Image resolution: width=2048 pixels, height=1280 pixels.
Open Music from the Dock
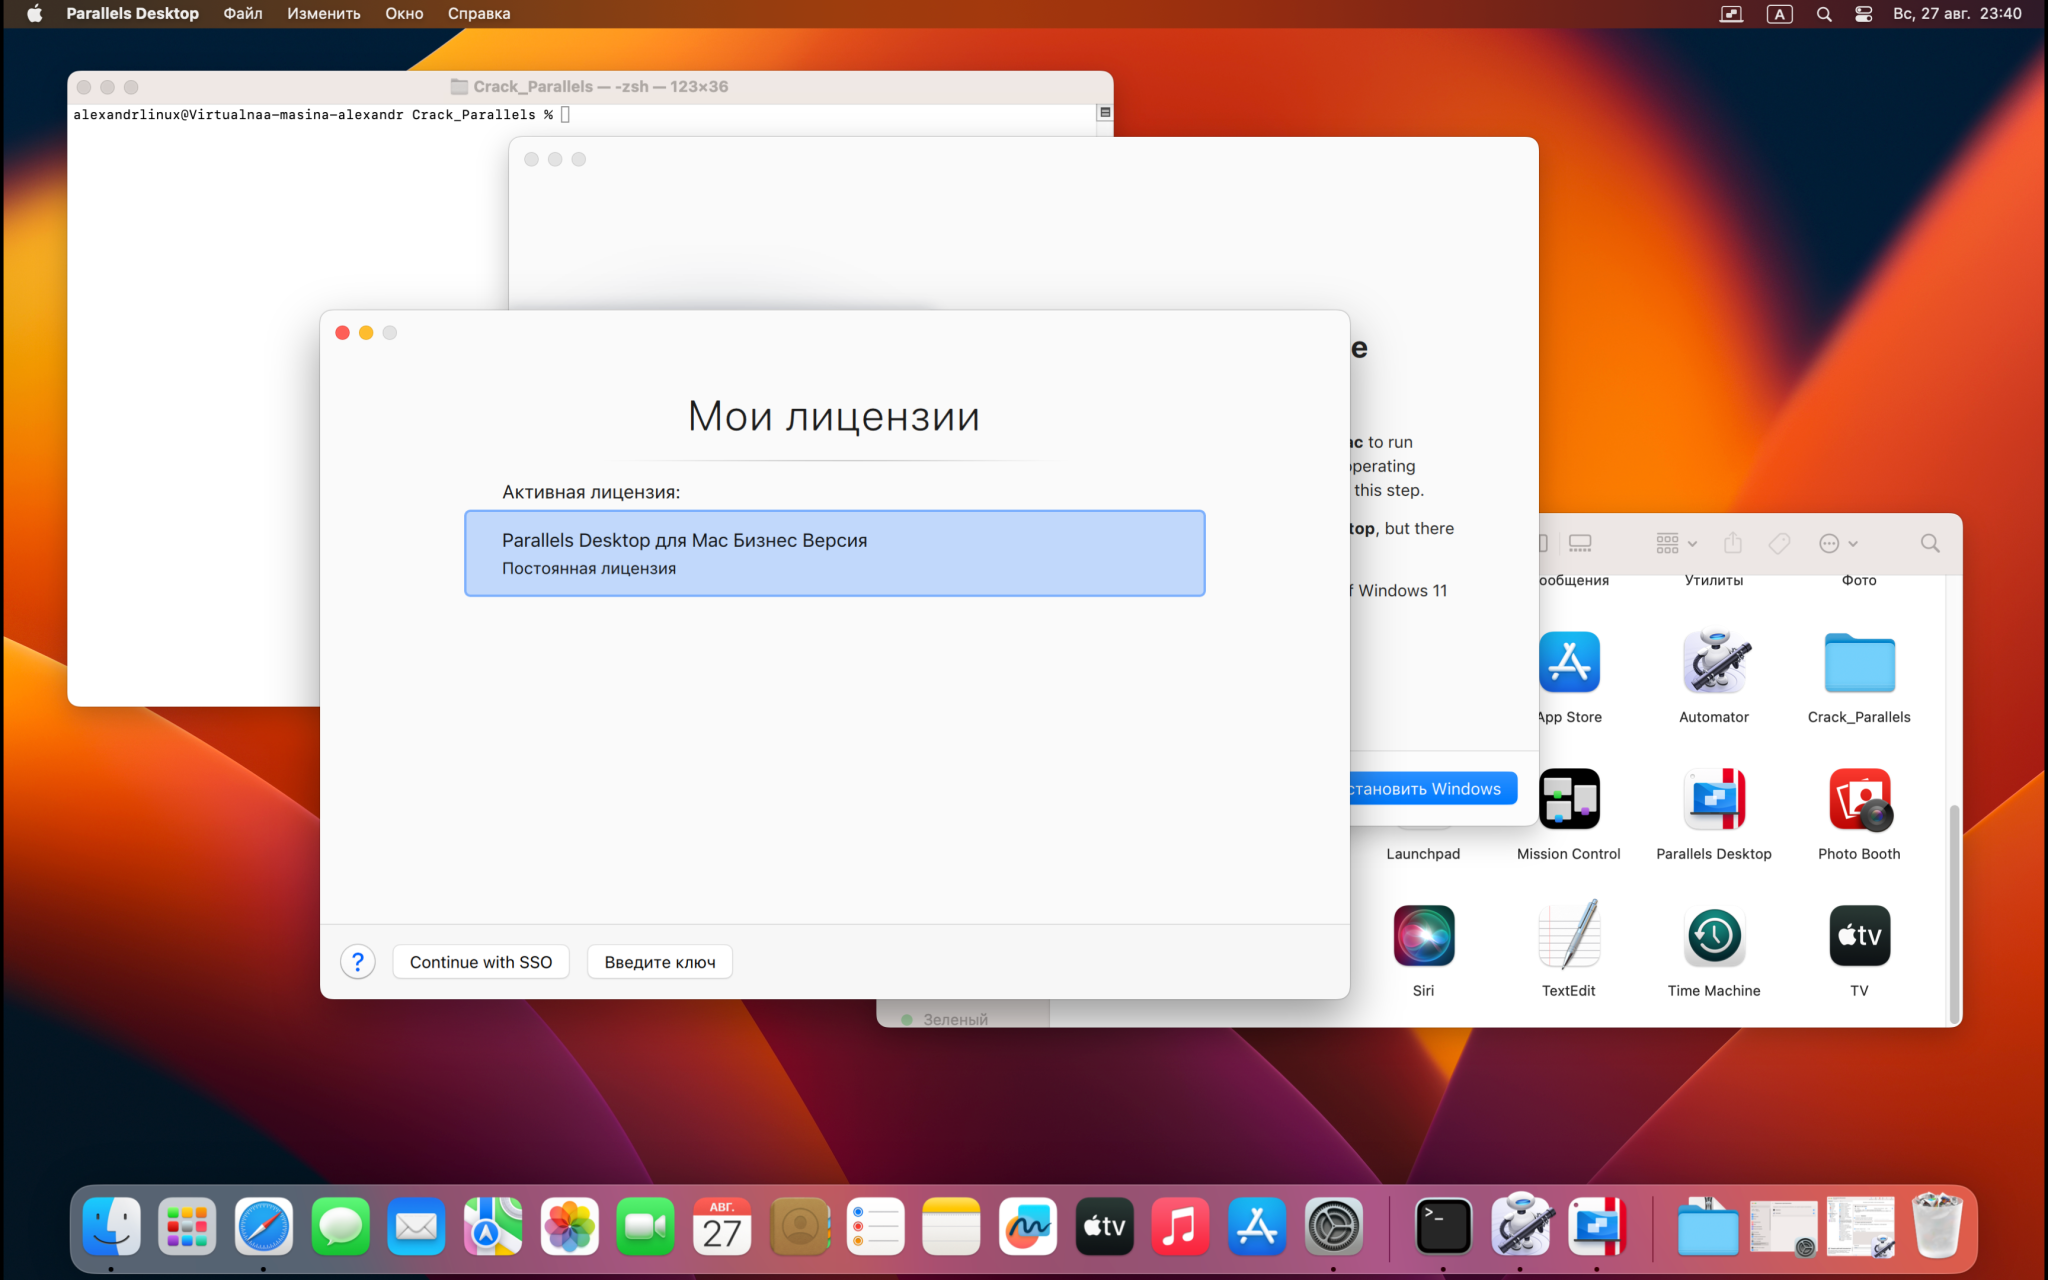coord(1180,1226)
